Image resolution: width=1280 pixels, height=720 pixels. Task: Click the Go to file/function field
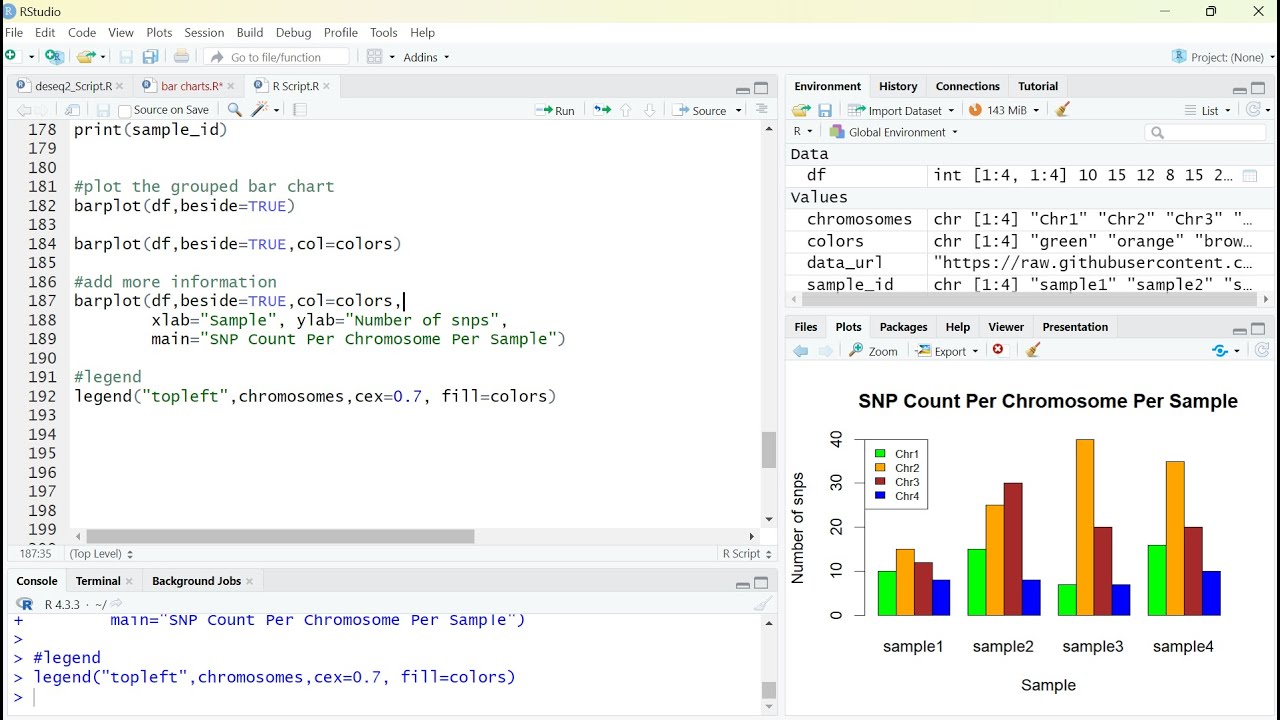276,57
